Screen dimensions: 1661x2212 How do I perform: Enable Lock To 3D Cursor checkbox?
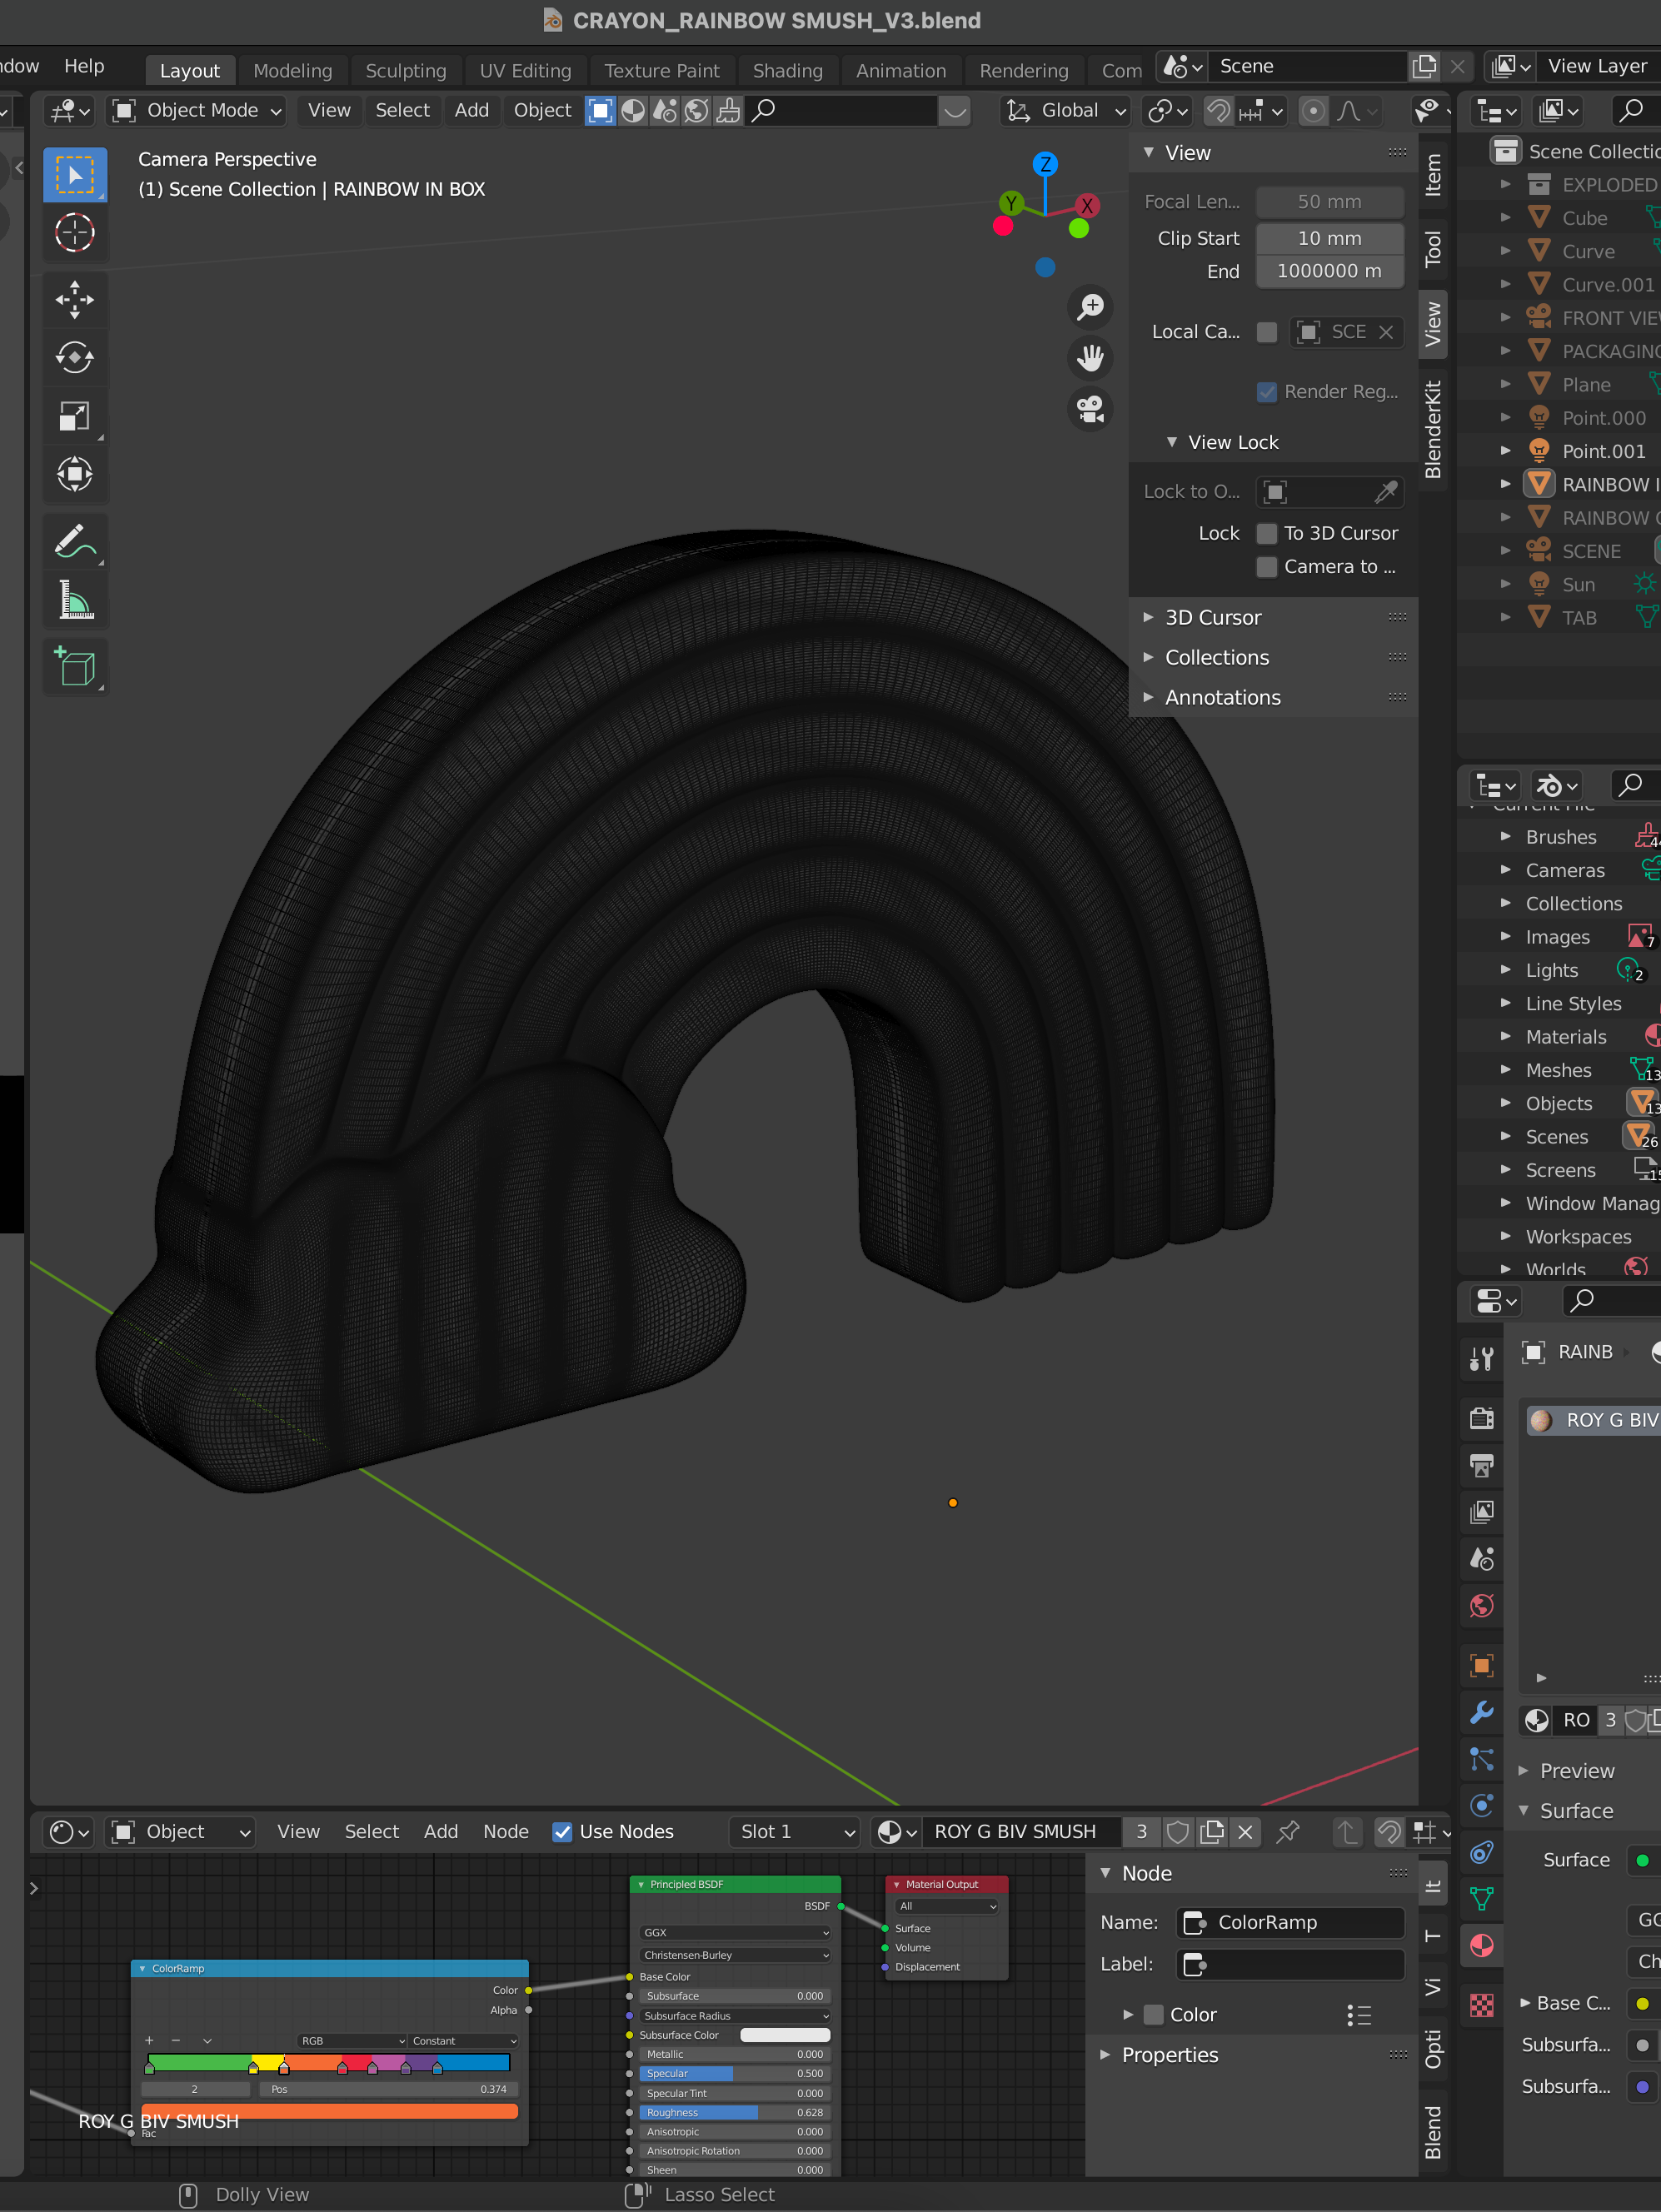coord(1267,533)
